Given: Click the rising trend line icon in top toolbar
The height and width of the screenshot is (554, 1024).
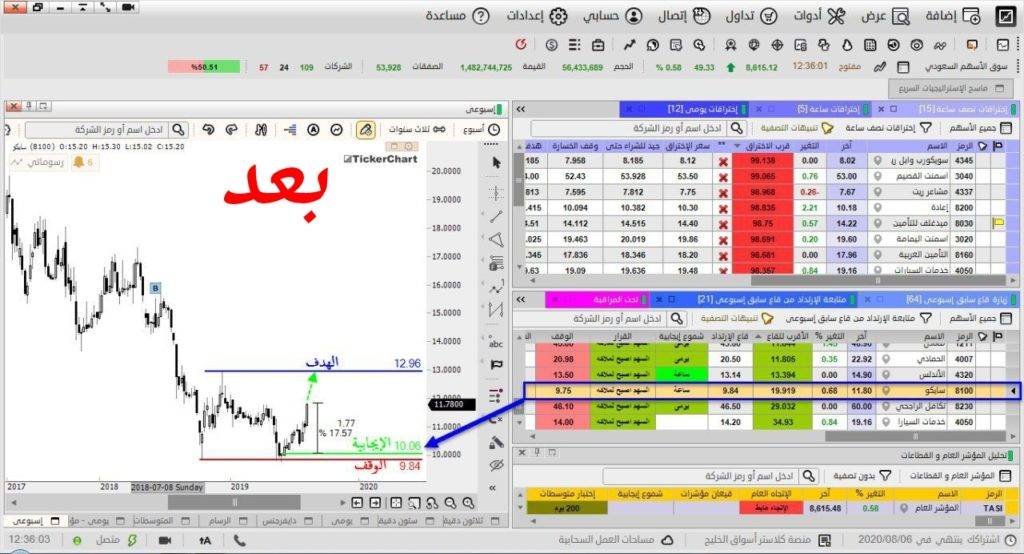Looking at the screenshot, I should tap(629, 44).
